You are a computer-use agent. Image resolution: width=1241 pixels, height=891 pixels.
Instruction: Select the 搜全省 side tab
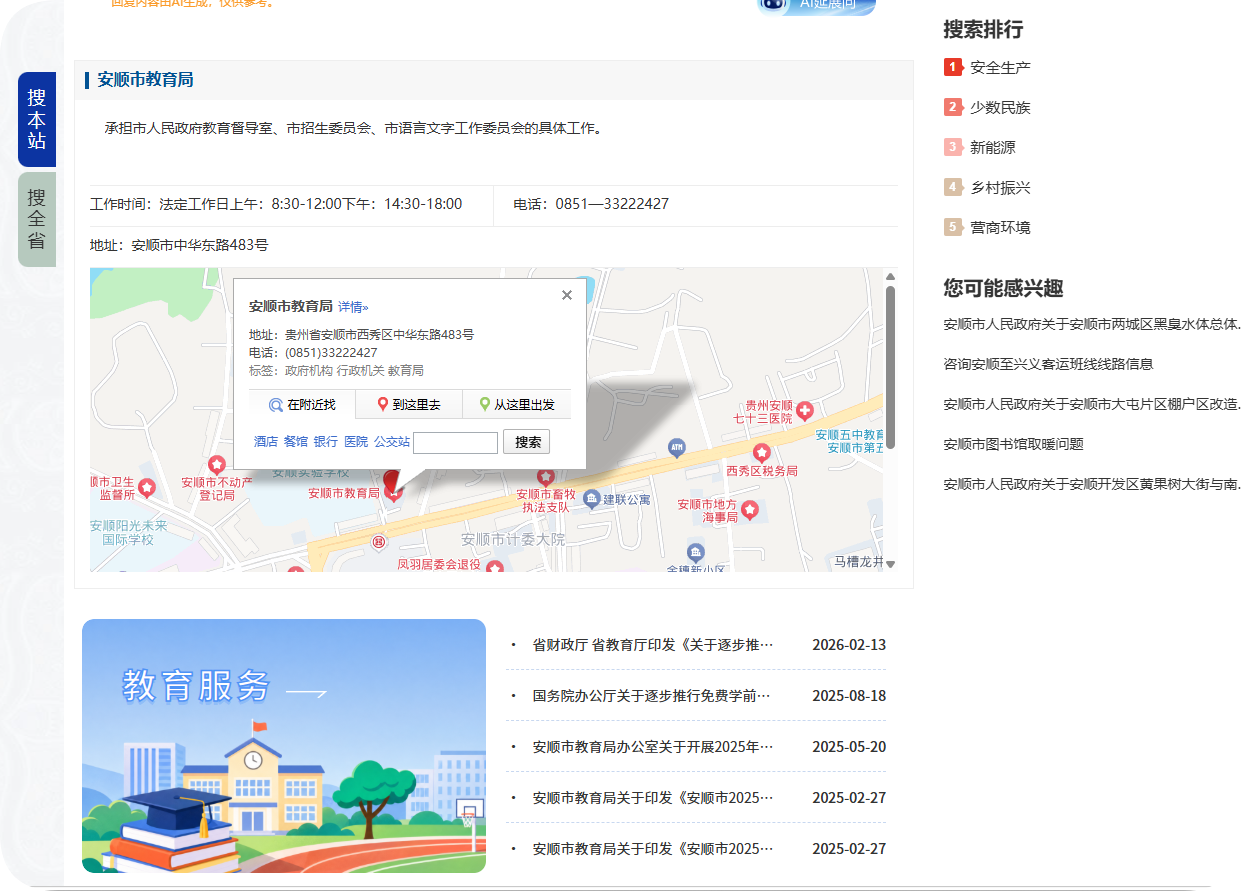(37, 219)
